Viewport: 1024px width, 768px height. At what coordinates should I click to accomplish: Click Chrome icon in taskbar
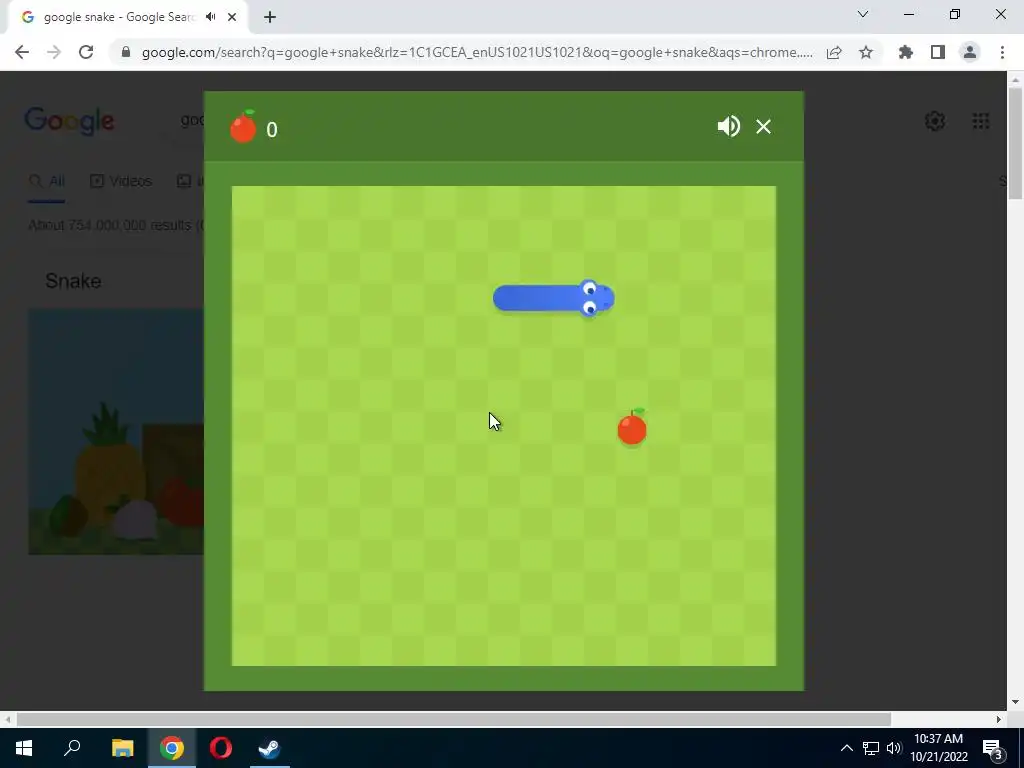172,748
